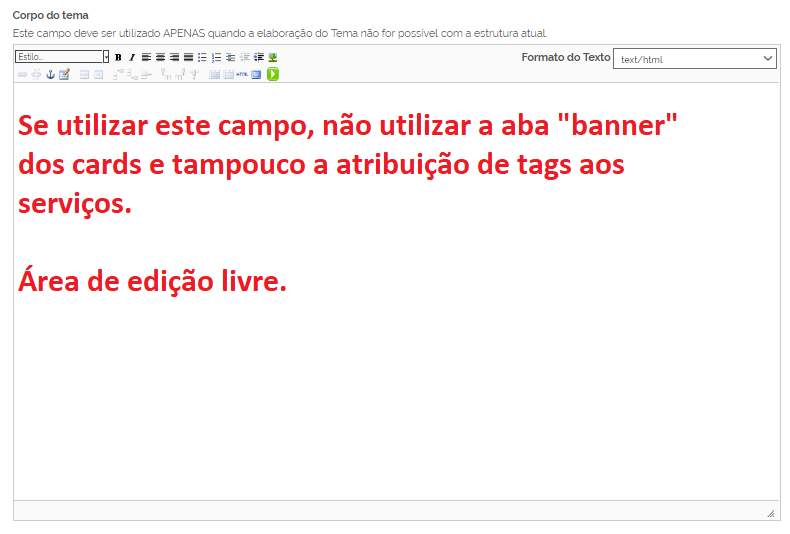Open the Estilo style dropdown
The height and width of the screenshot is (534, 790).
[x=62, y=56]
